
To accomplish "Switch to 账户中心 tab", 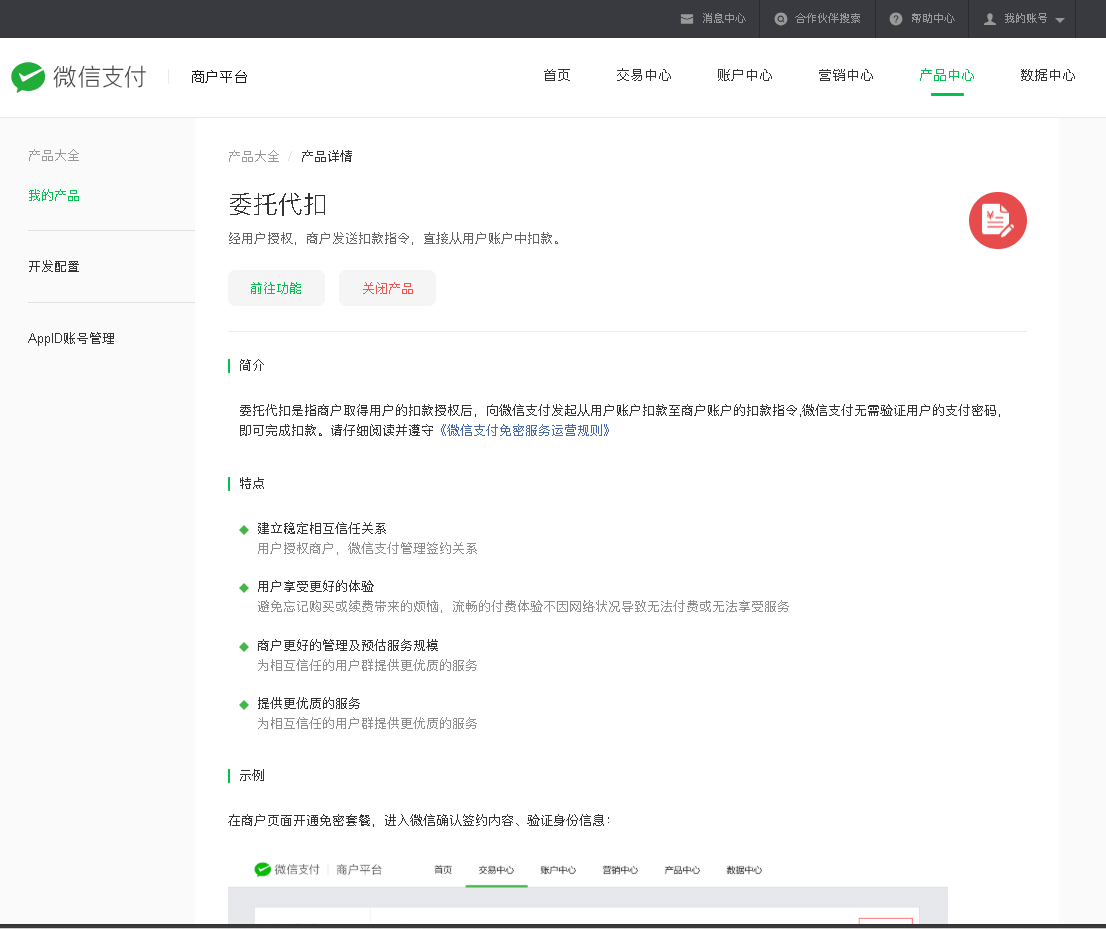I will coord(744,75).
